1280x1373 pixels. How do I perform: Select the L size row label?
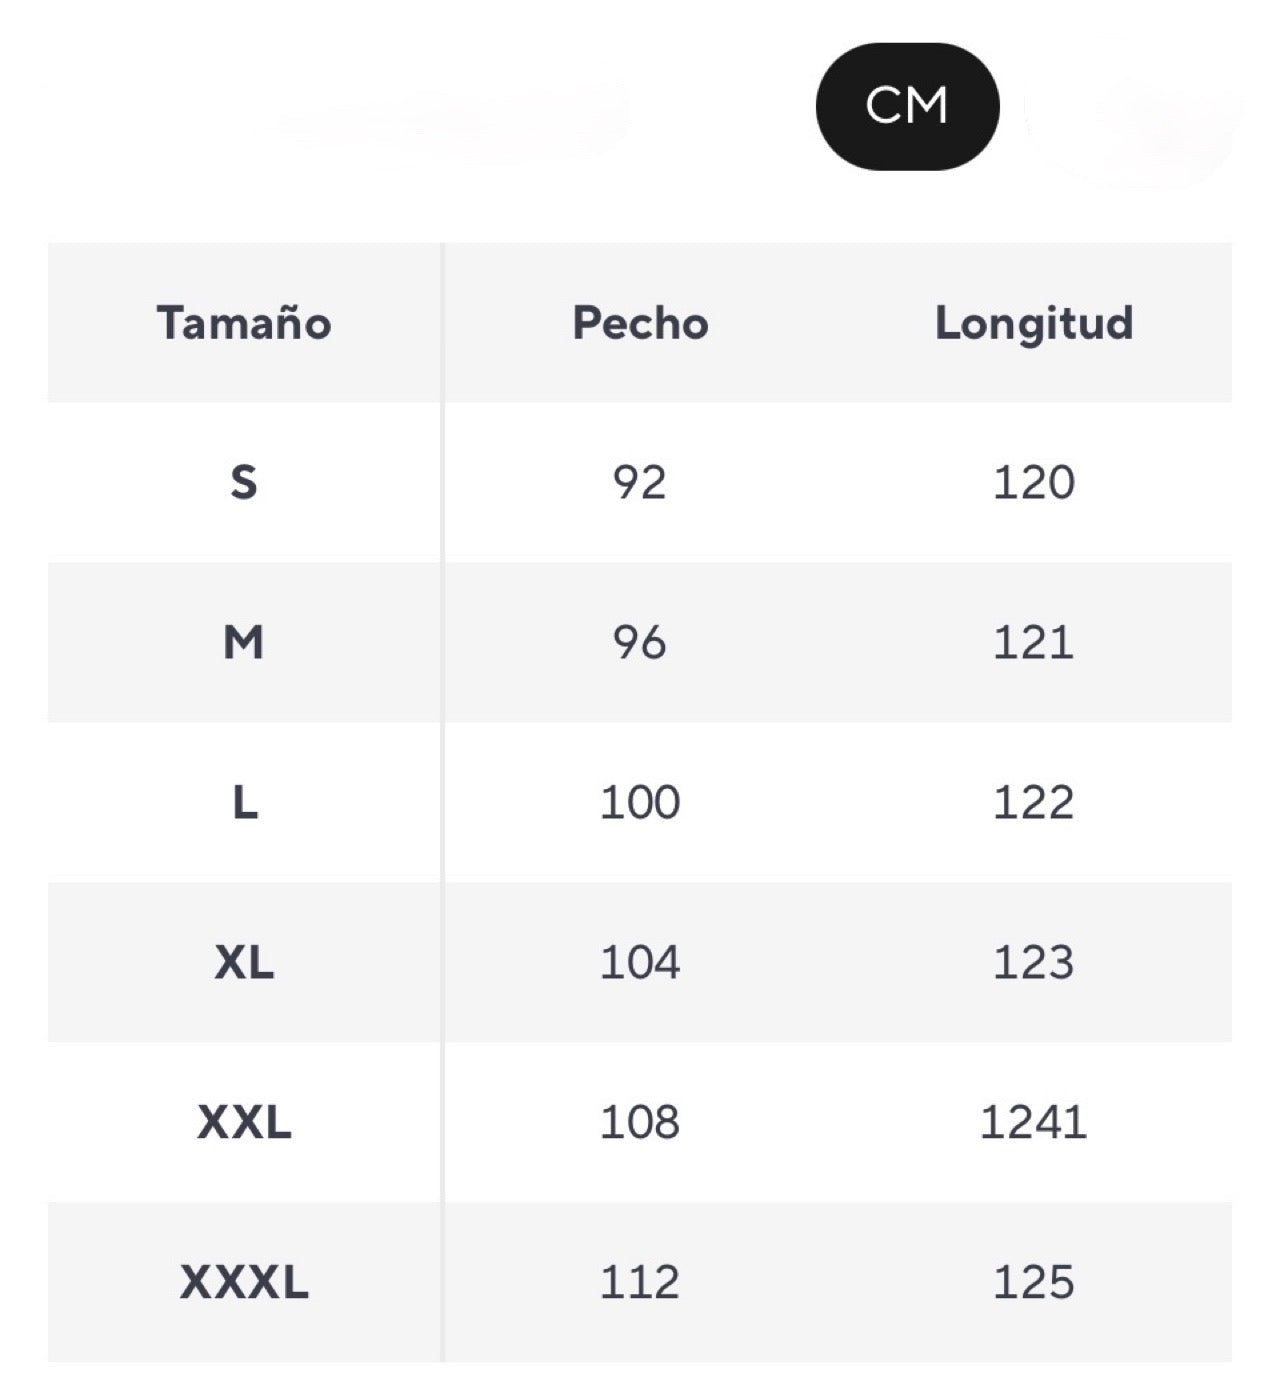pos(244,802)
